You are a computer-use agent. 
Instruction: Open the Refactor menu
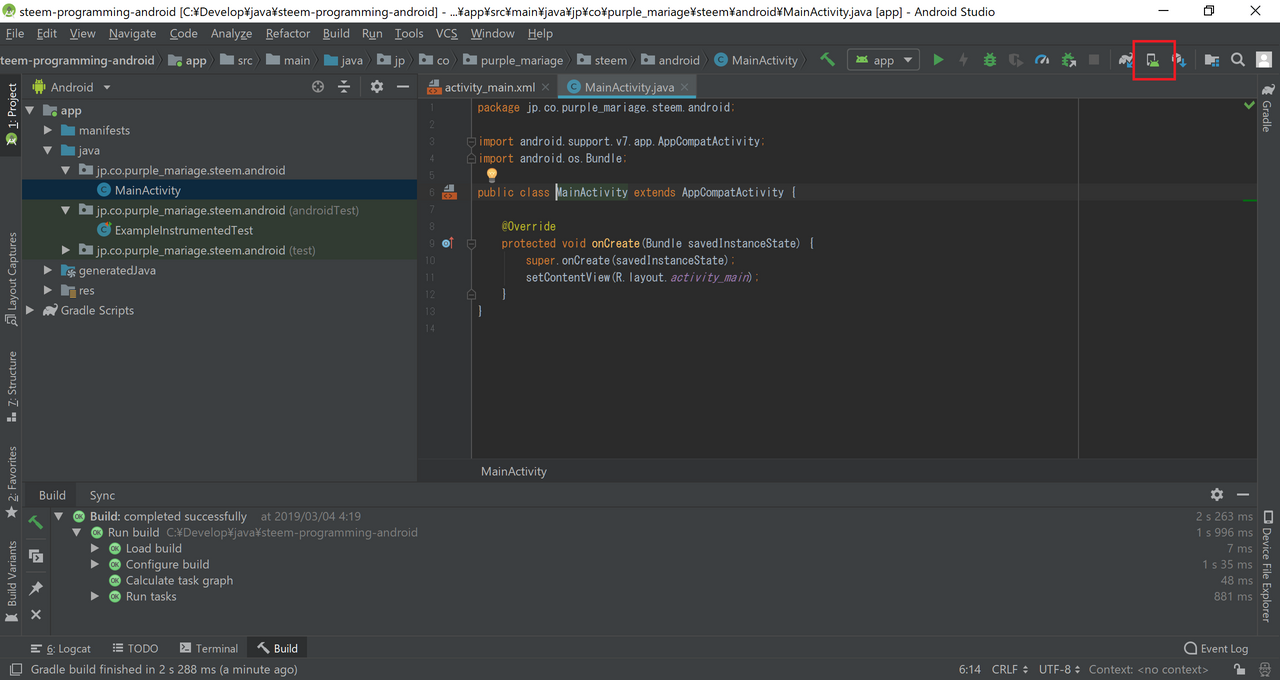(x=287, y=33)
